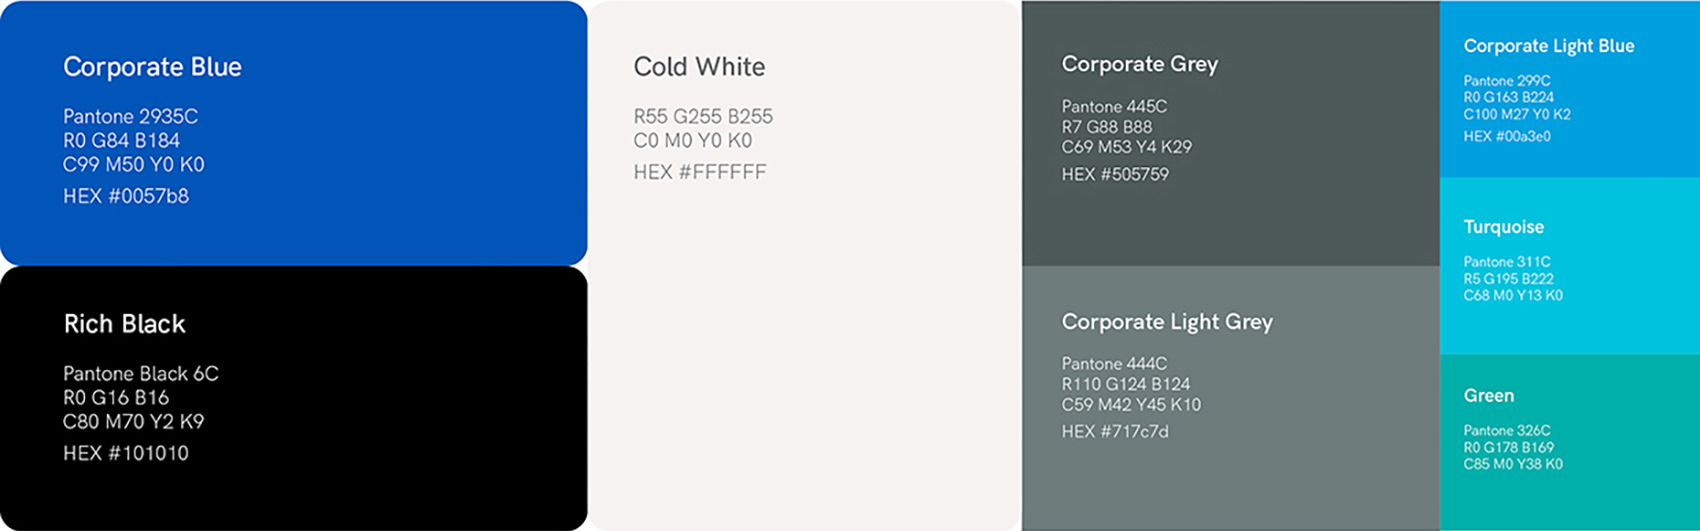Screen dimensions: 1700x531
Task: Click the Corporate Blue heading
Action: coord(152,67)
